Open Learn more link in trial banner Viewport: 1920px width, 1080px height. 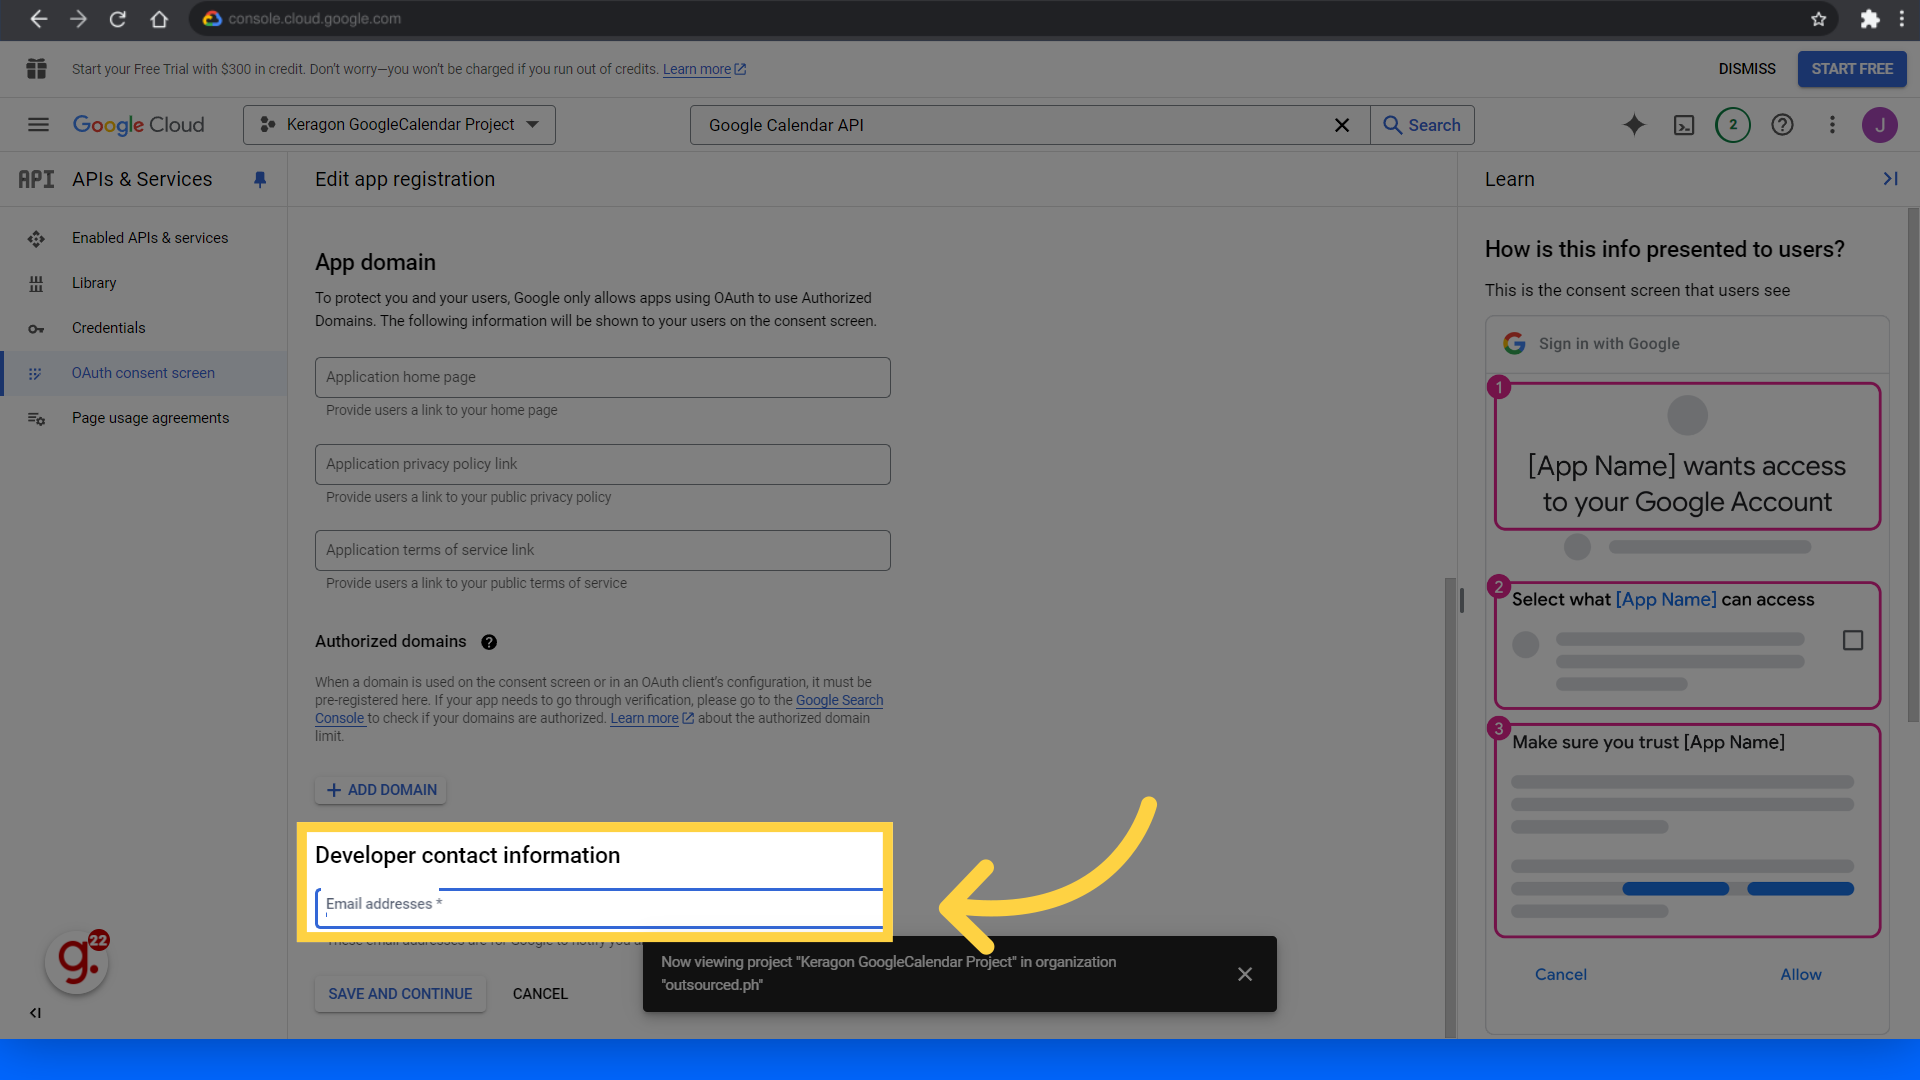704,69
